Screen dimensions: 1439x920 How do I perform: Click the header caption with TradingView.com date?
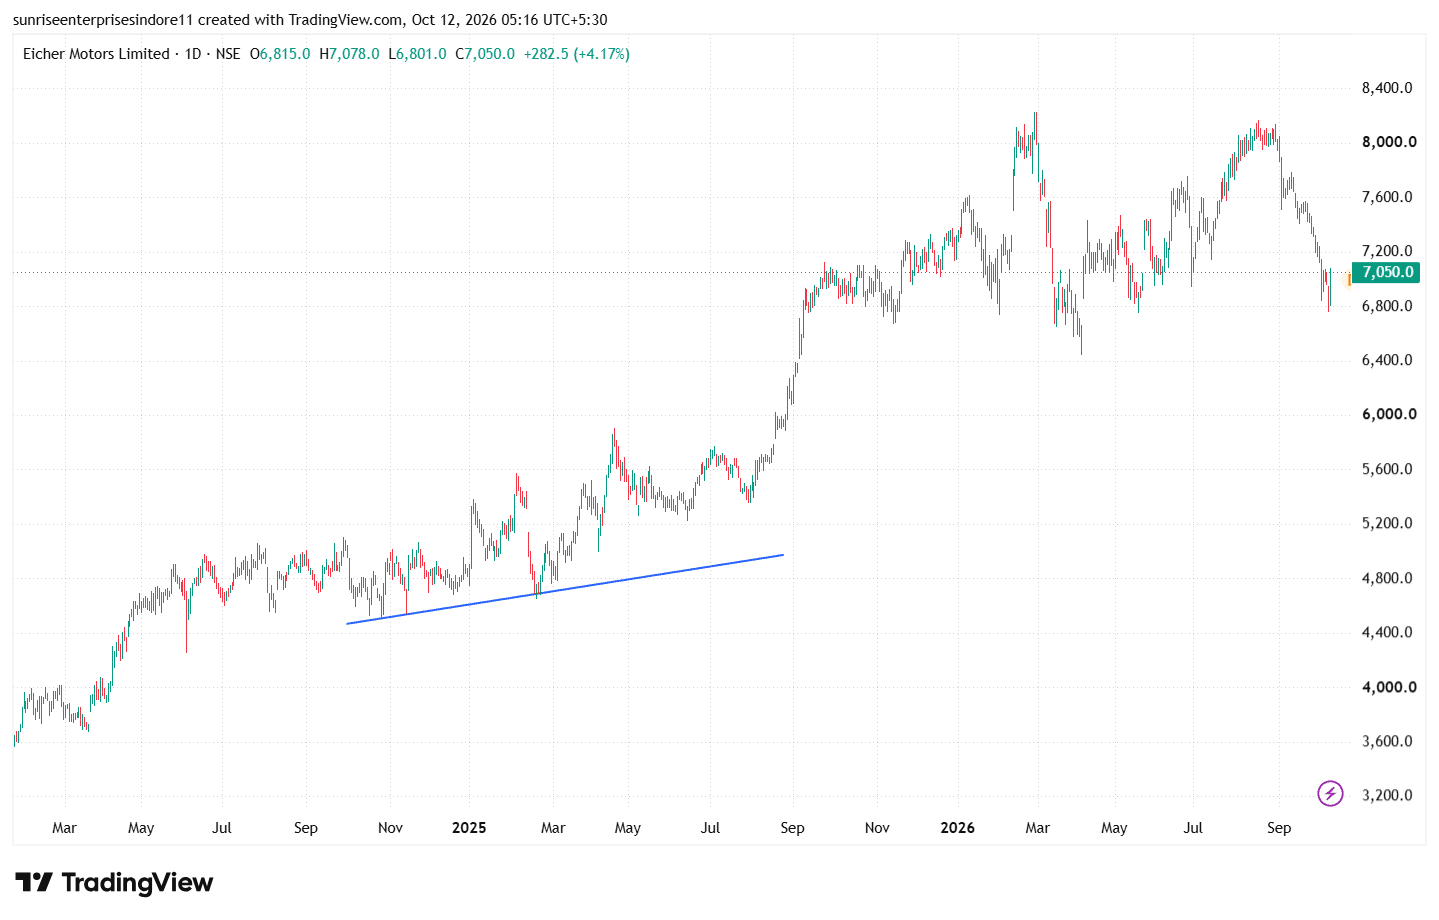pos(310,20)
